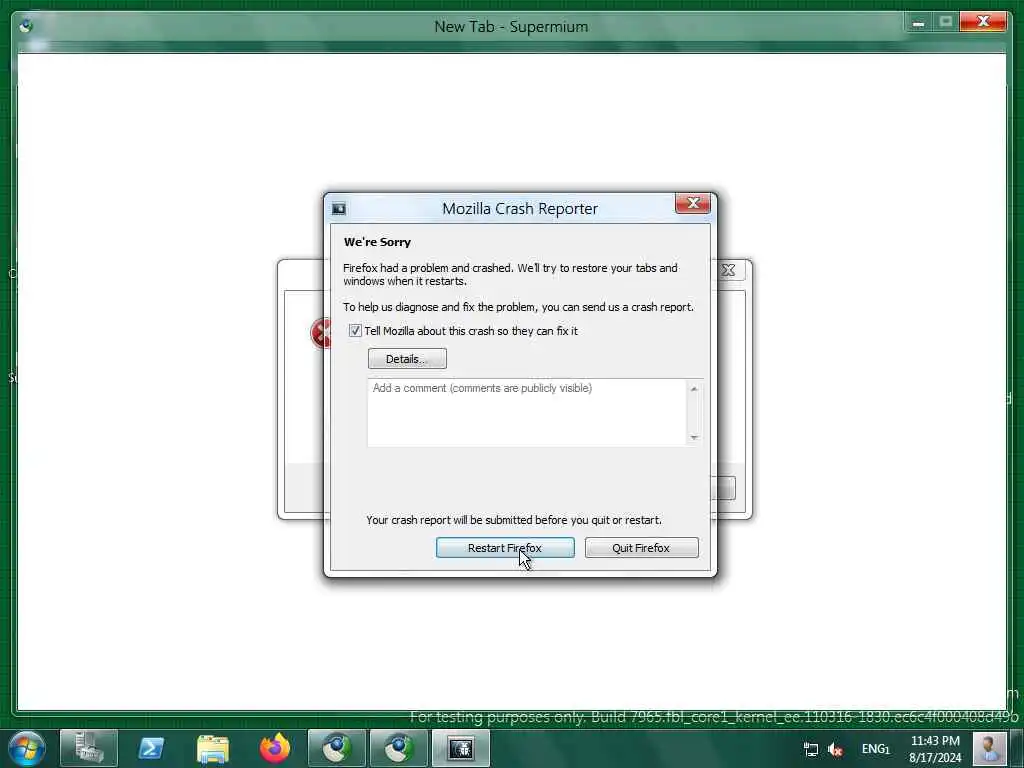This screenshot has width=1024, height=768.
Task: Click the Add a comment text box
Action: (535, 412)
